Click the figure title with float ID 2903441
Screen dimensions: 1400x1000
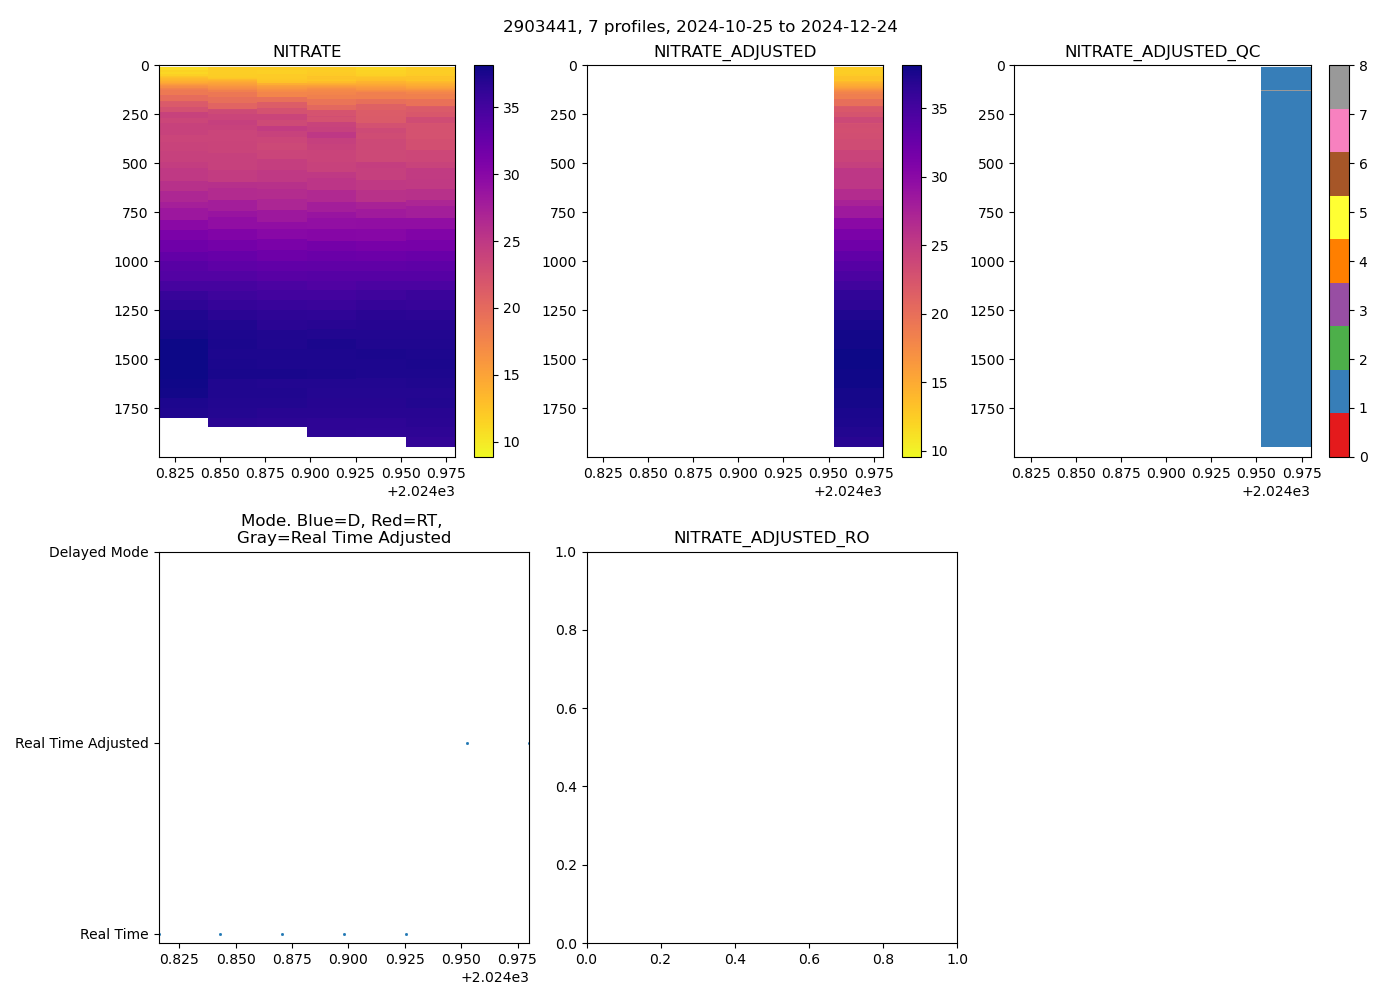point(700,27)
